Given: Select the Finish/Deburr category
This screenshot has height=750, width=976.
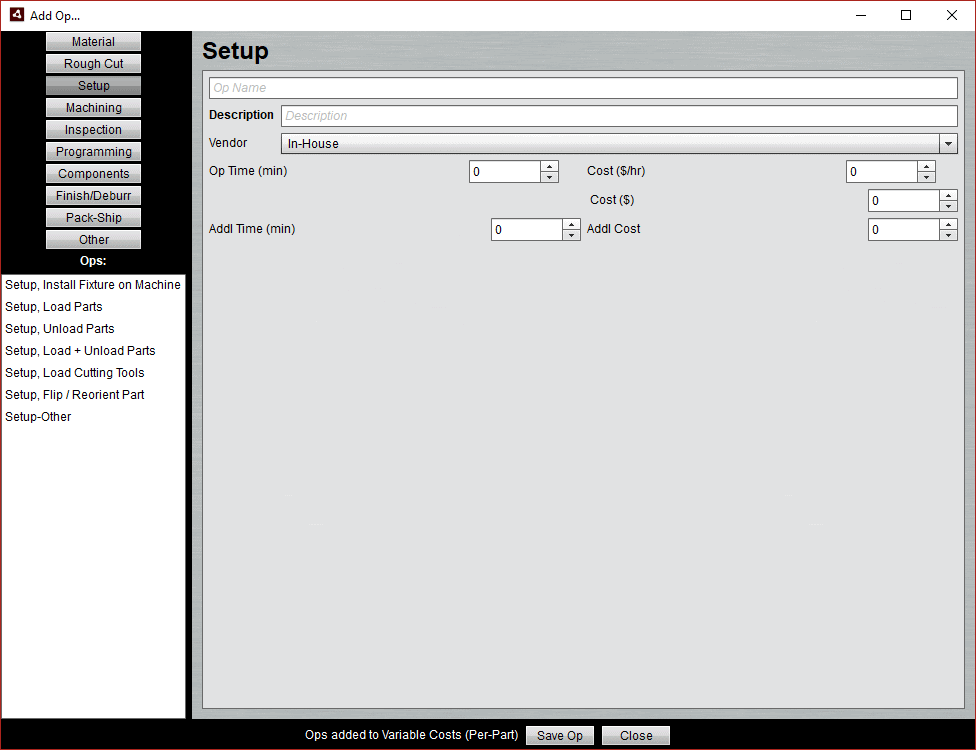Looking at the screenshot, I should click(x=93, y=195).
